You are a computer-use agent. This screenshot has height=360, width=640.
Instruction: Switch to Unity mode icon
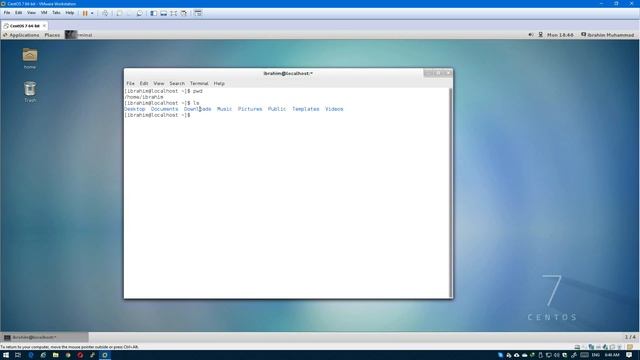click(184, 13)
